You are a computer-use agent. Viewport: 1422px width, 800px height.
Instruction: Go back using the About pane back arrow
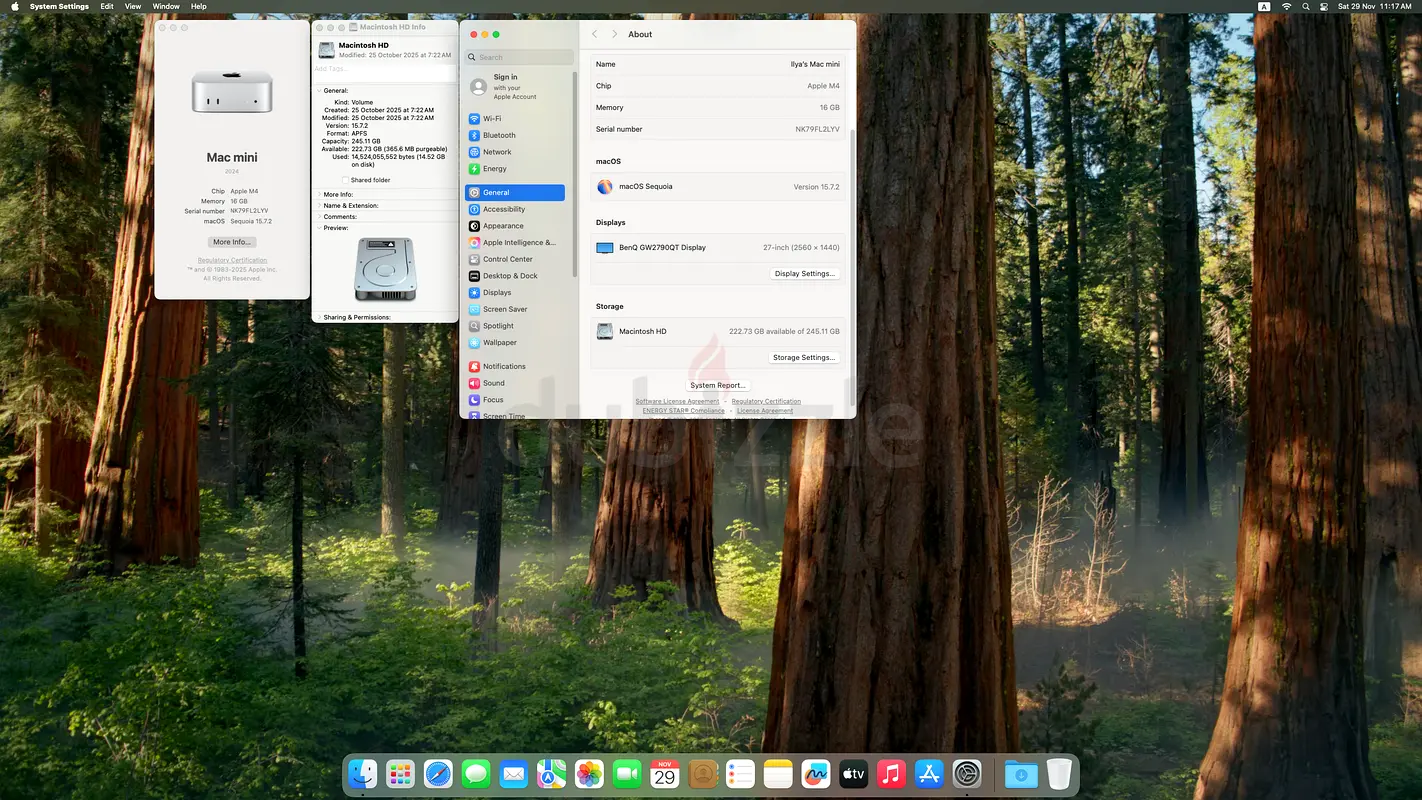(595, 34)
